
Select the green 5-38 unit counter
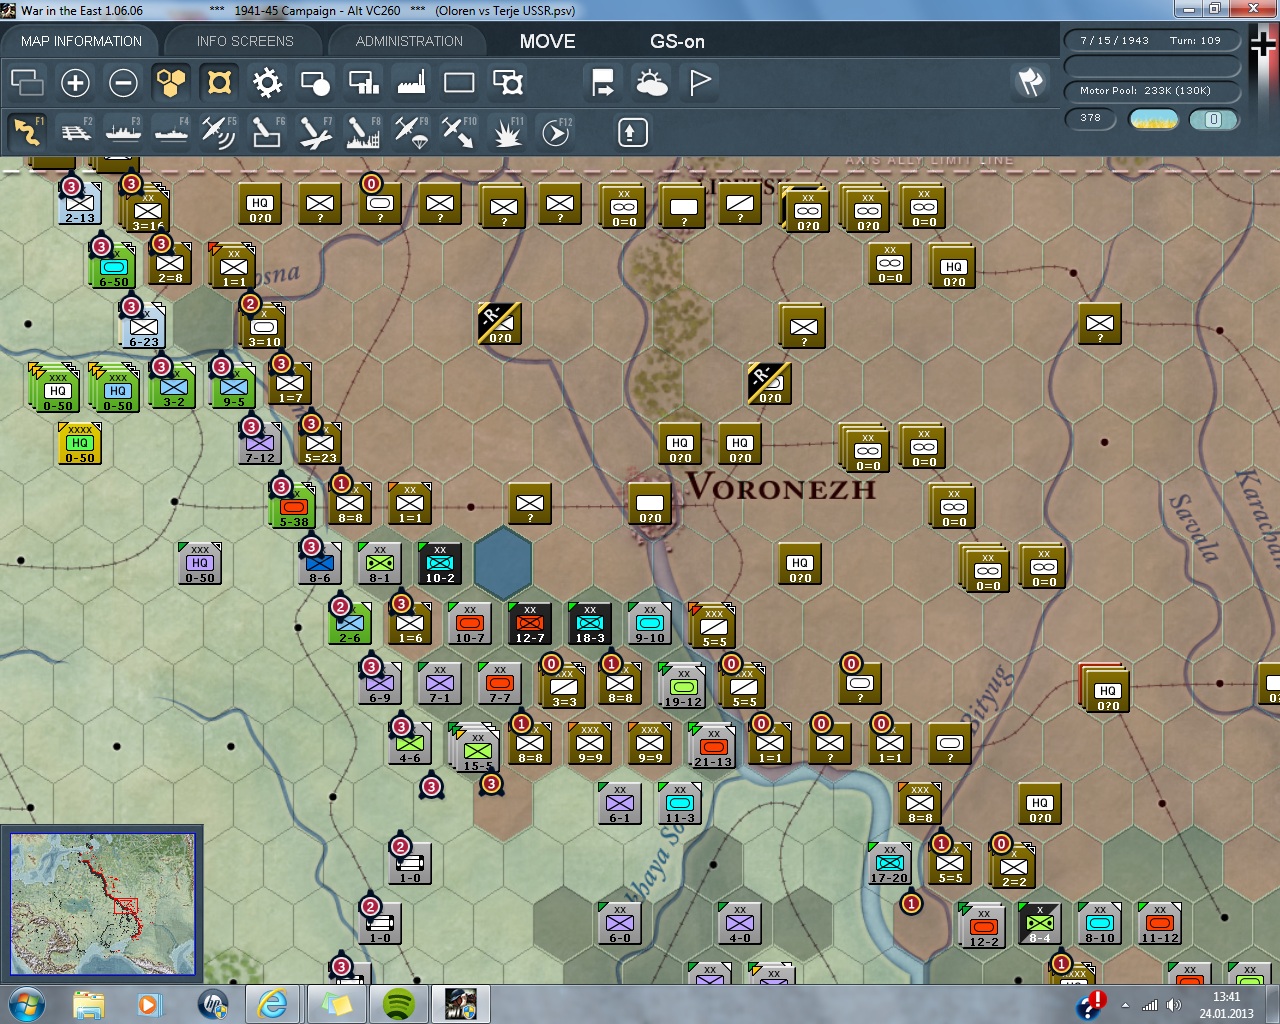293,507
